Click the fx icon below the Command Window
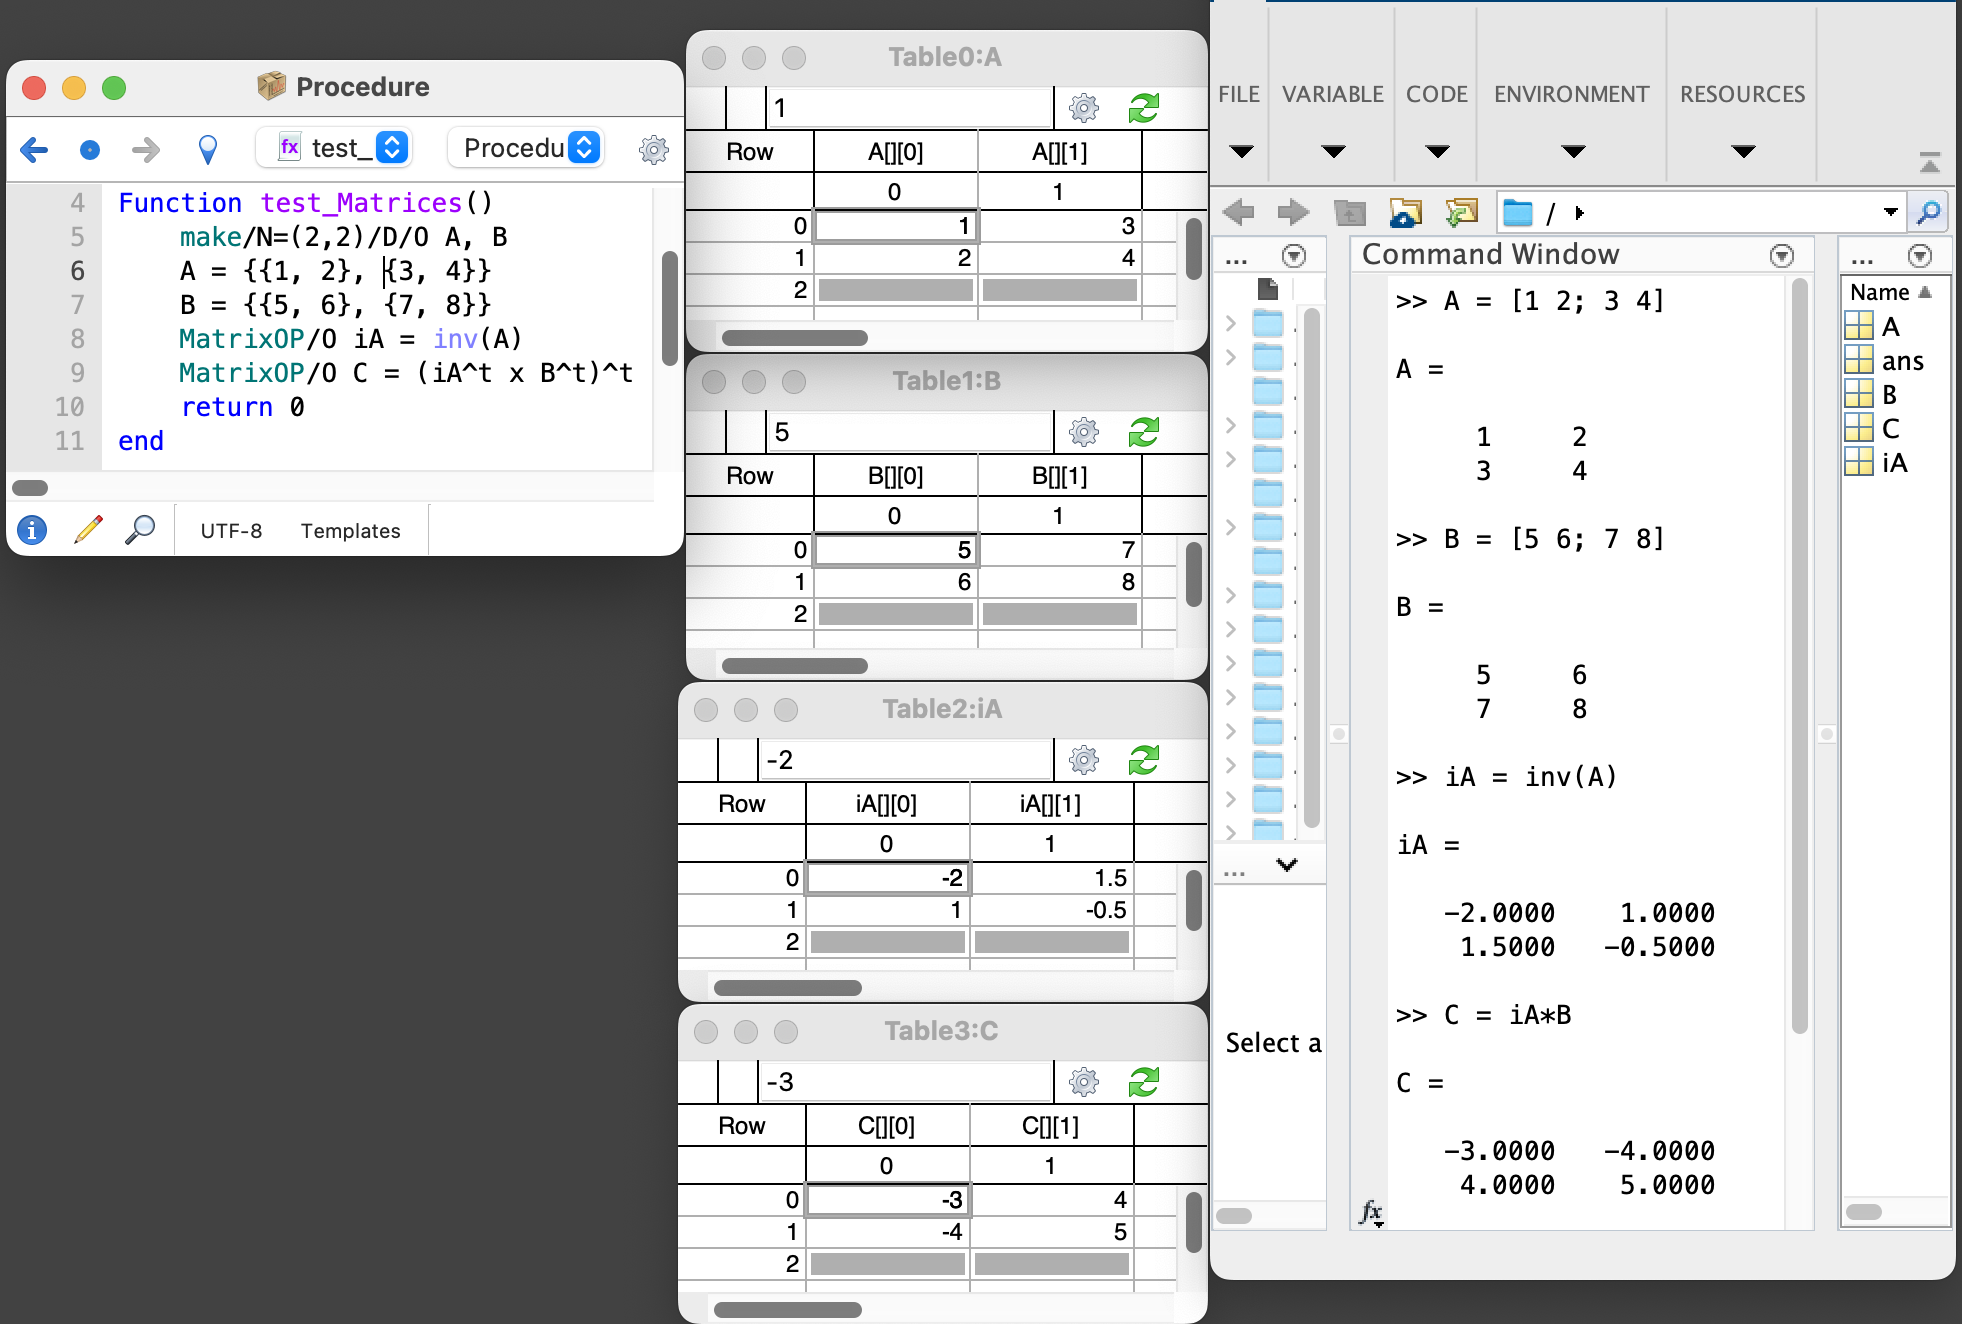The width and height of the screenshot is (1962, 1324). pos(1369,1210)
